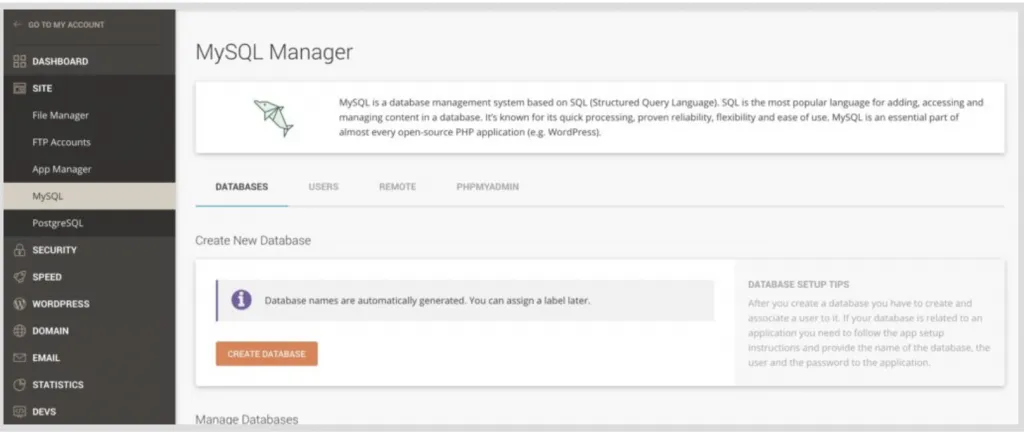Click the Domain globe icon
Viewport: 1024px width, 433px height.
click(20, 331)
